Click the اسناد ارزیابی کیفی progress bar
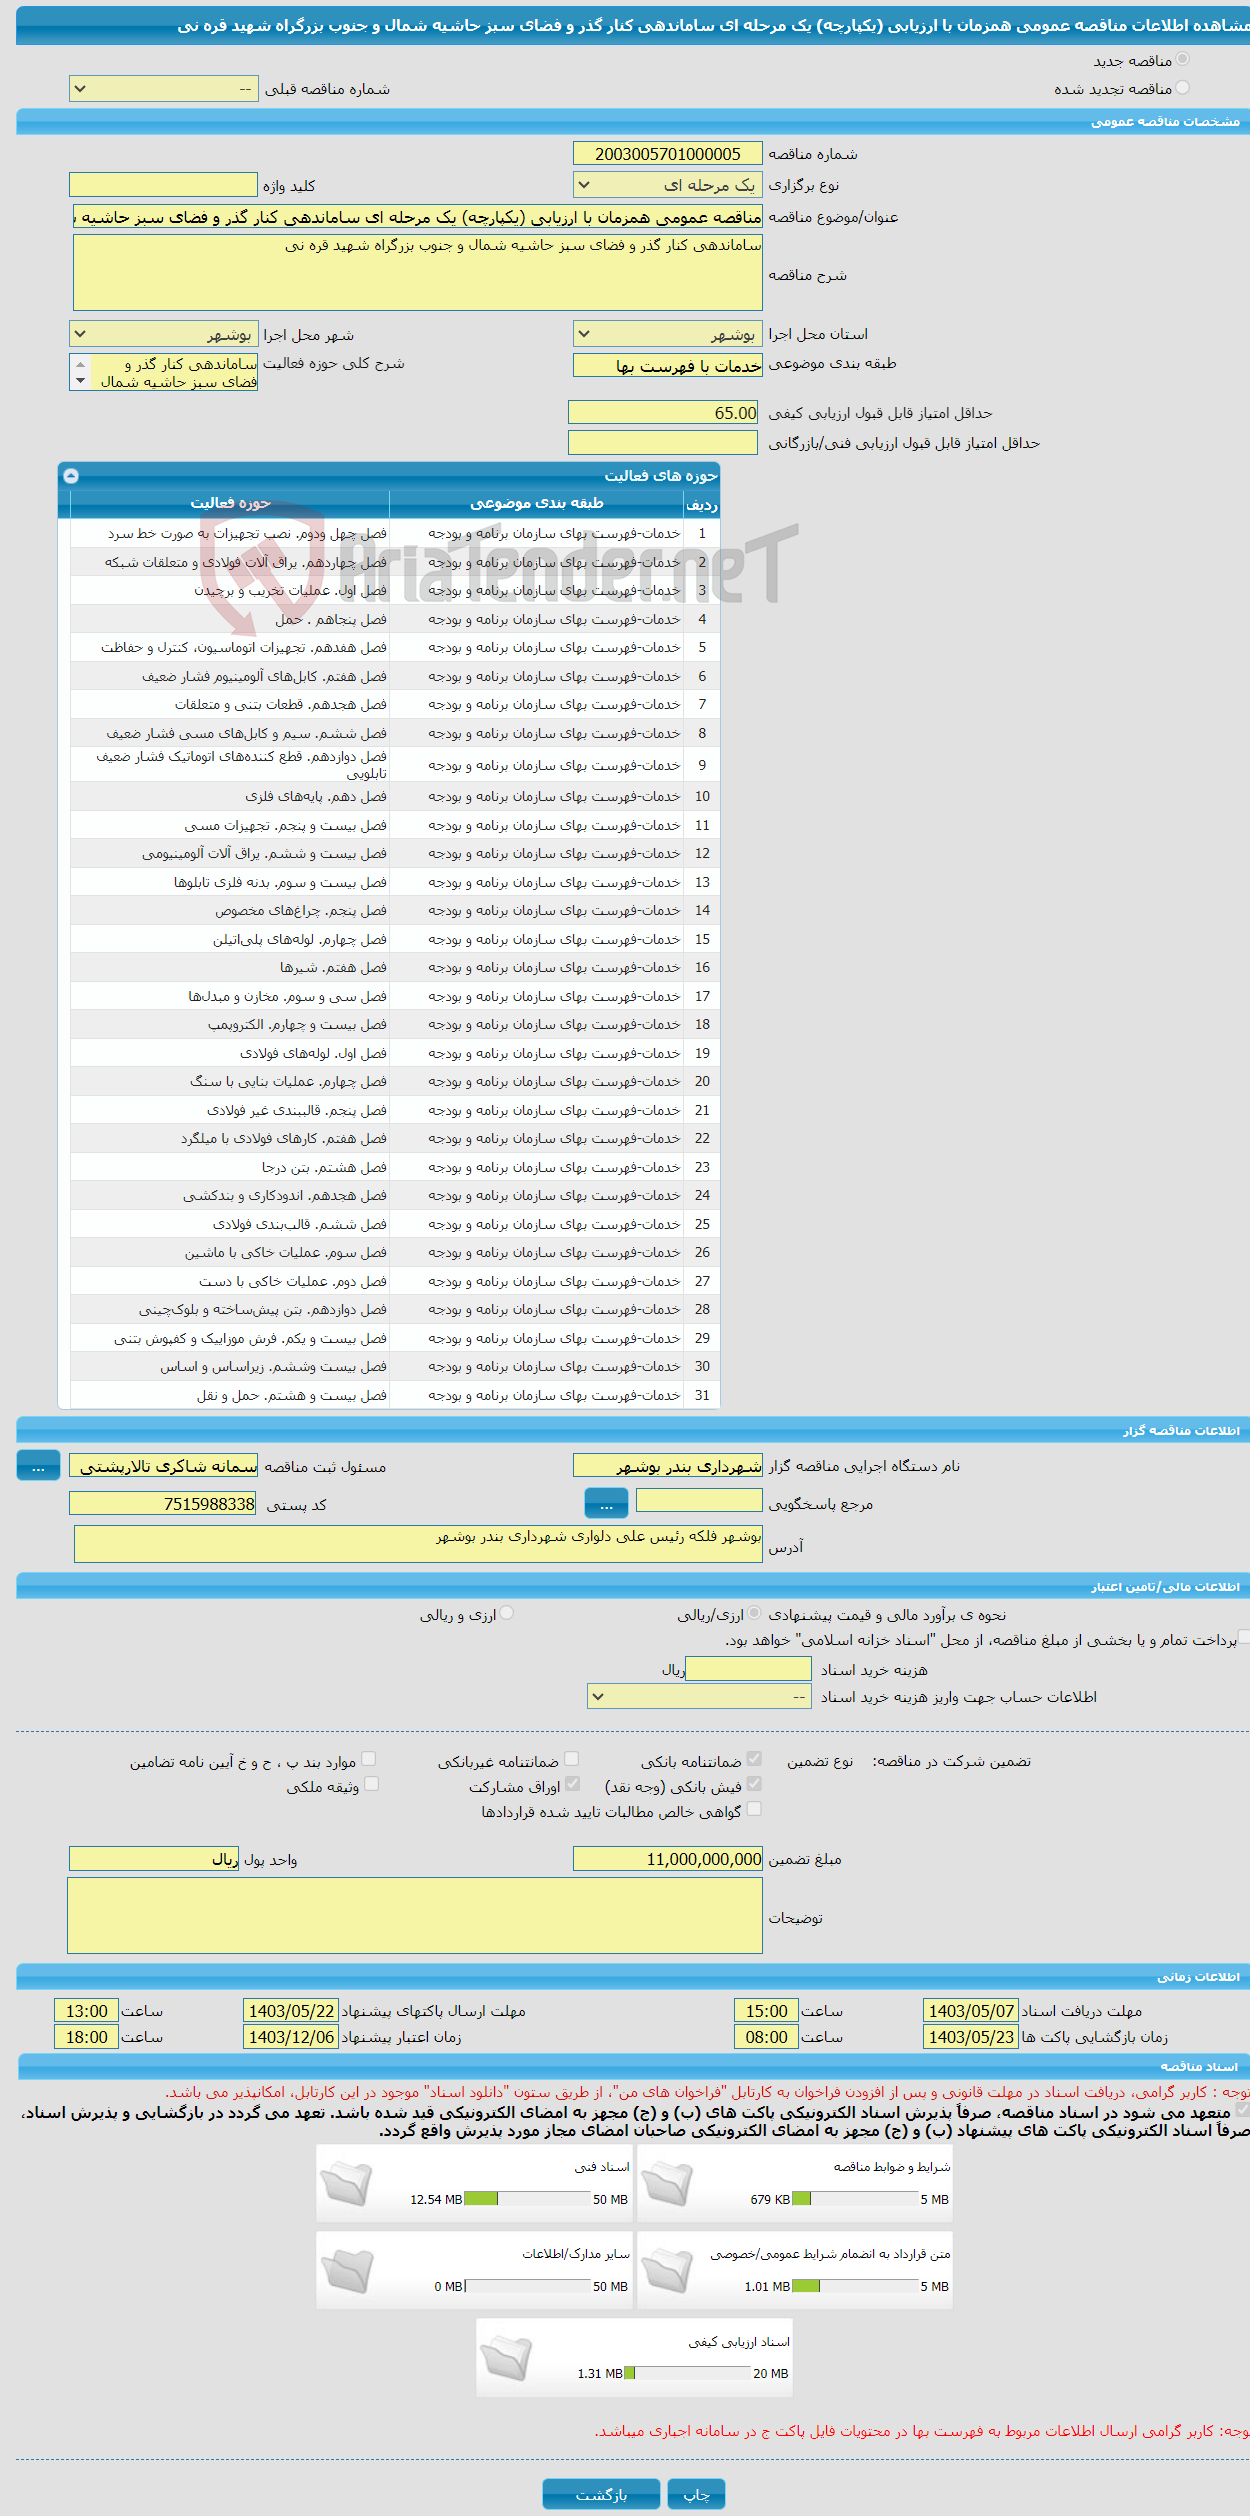The height and width of the screenshot is (2516, 1250). coord(688,2373)
